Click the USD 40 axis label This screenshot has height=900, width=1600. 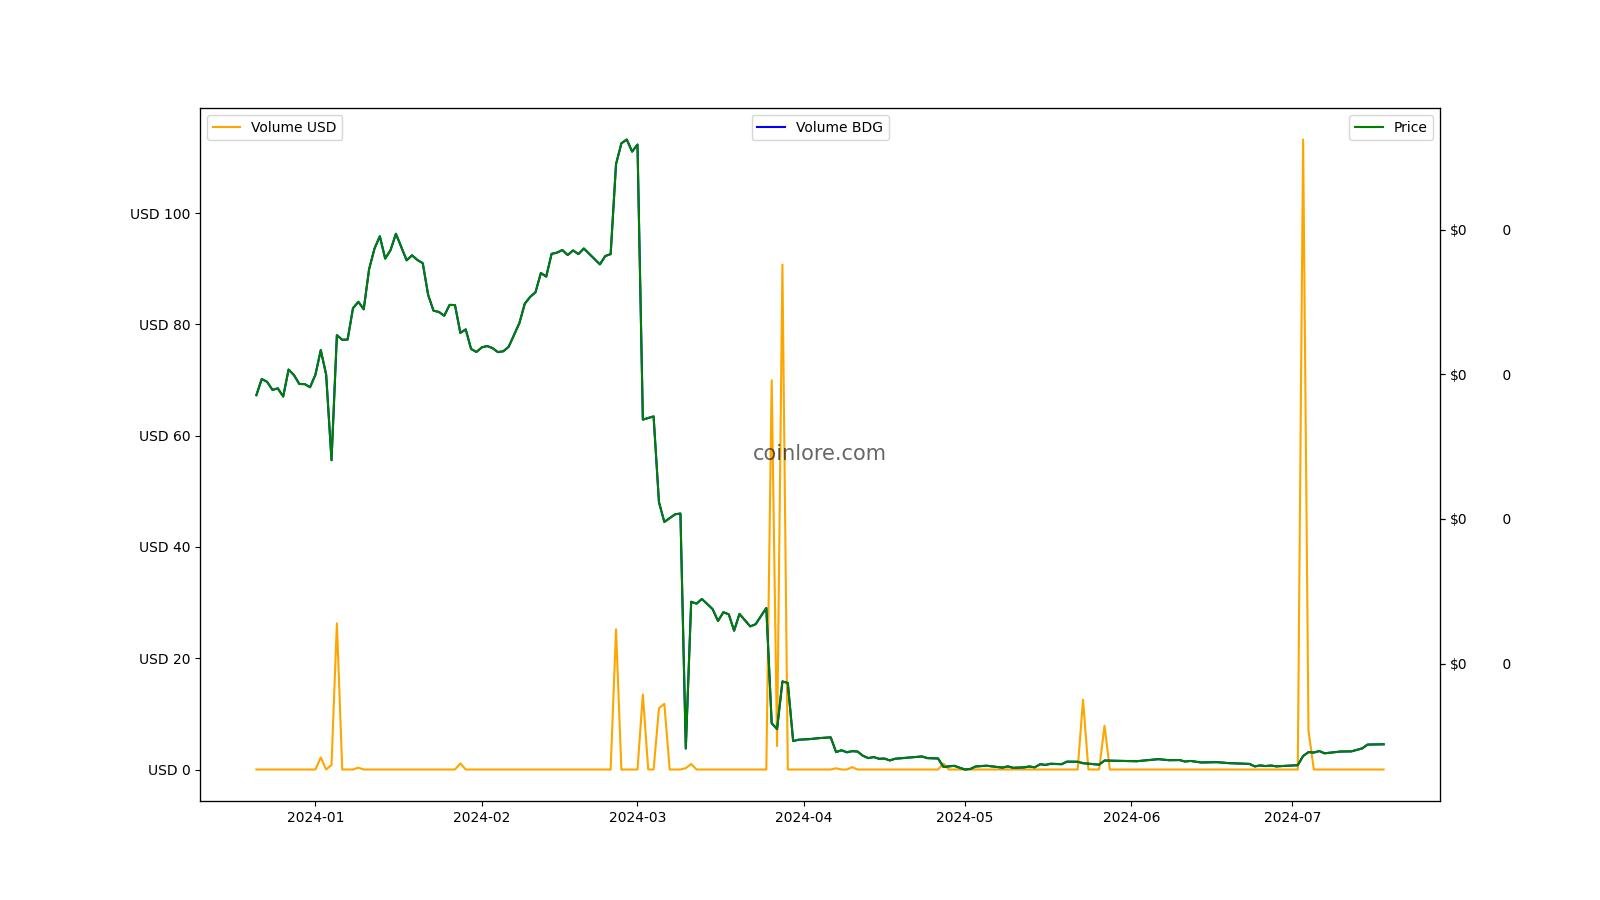coord(165,547)
